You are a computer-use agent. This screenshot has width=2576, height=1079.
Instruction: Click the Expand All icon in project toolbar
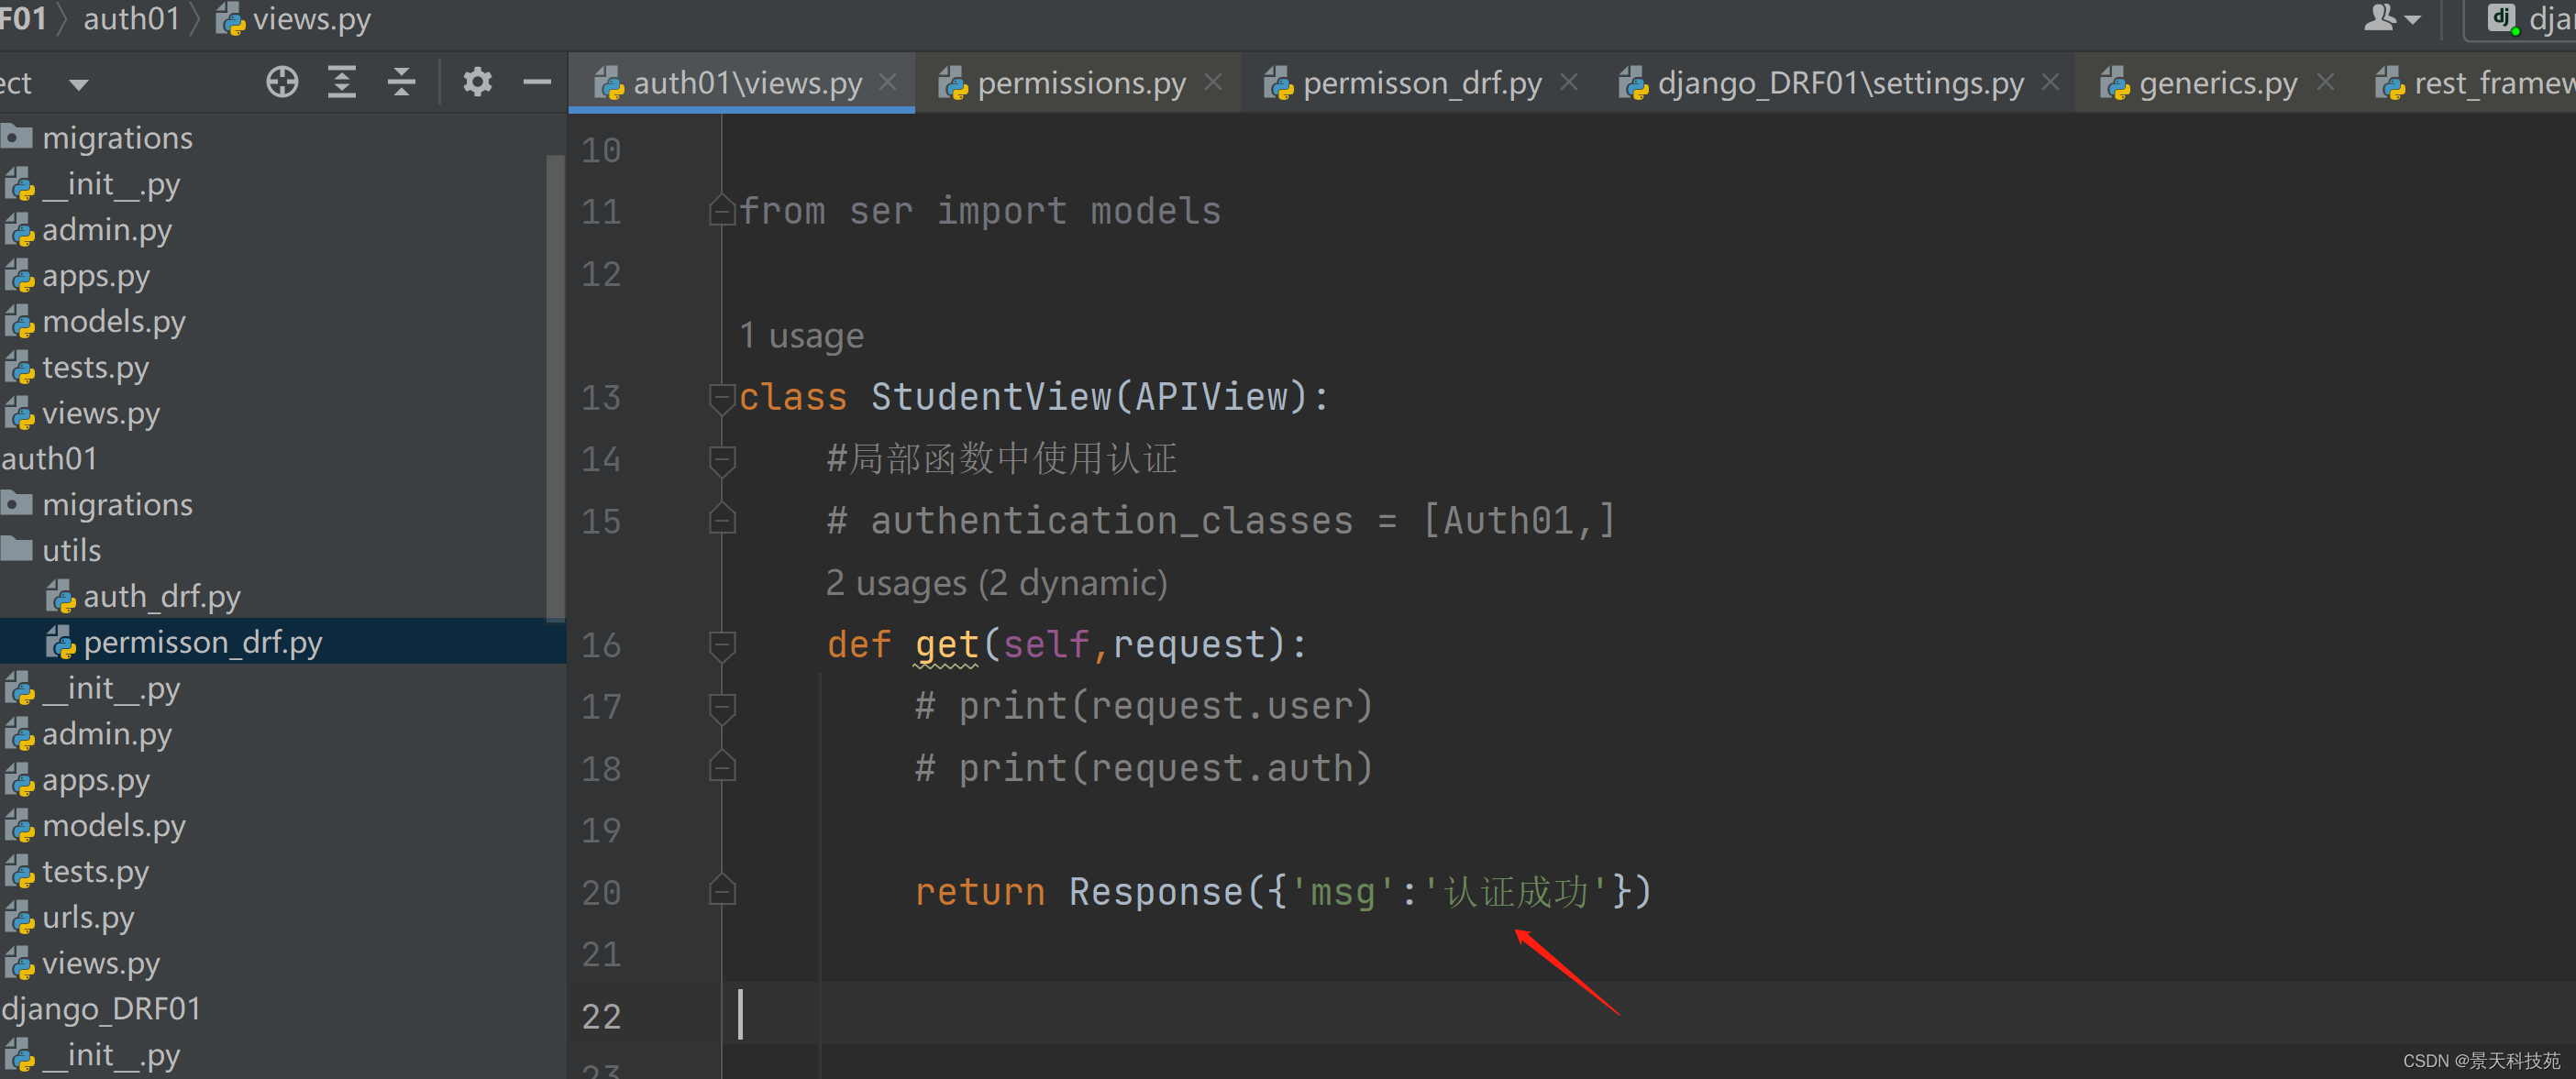pyautogui.click(x=342, y=82)
